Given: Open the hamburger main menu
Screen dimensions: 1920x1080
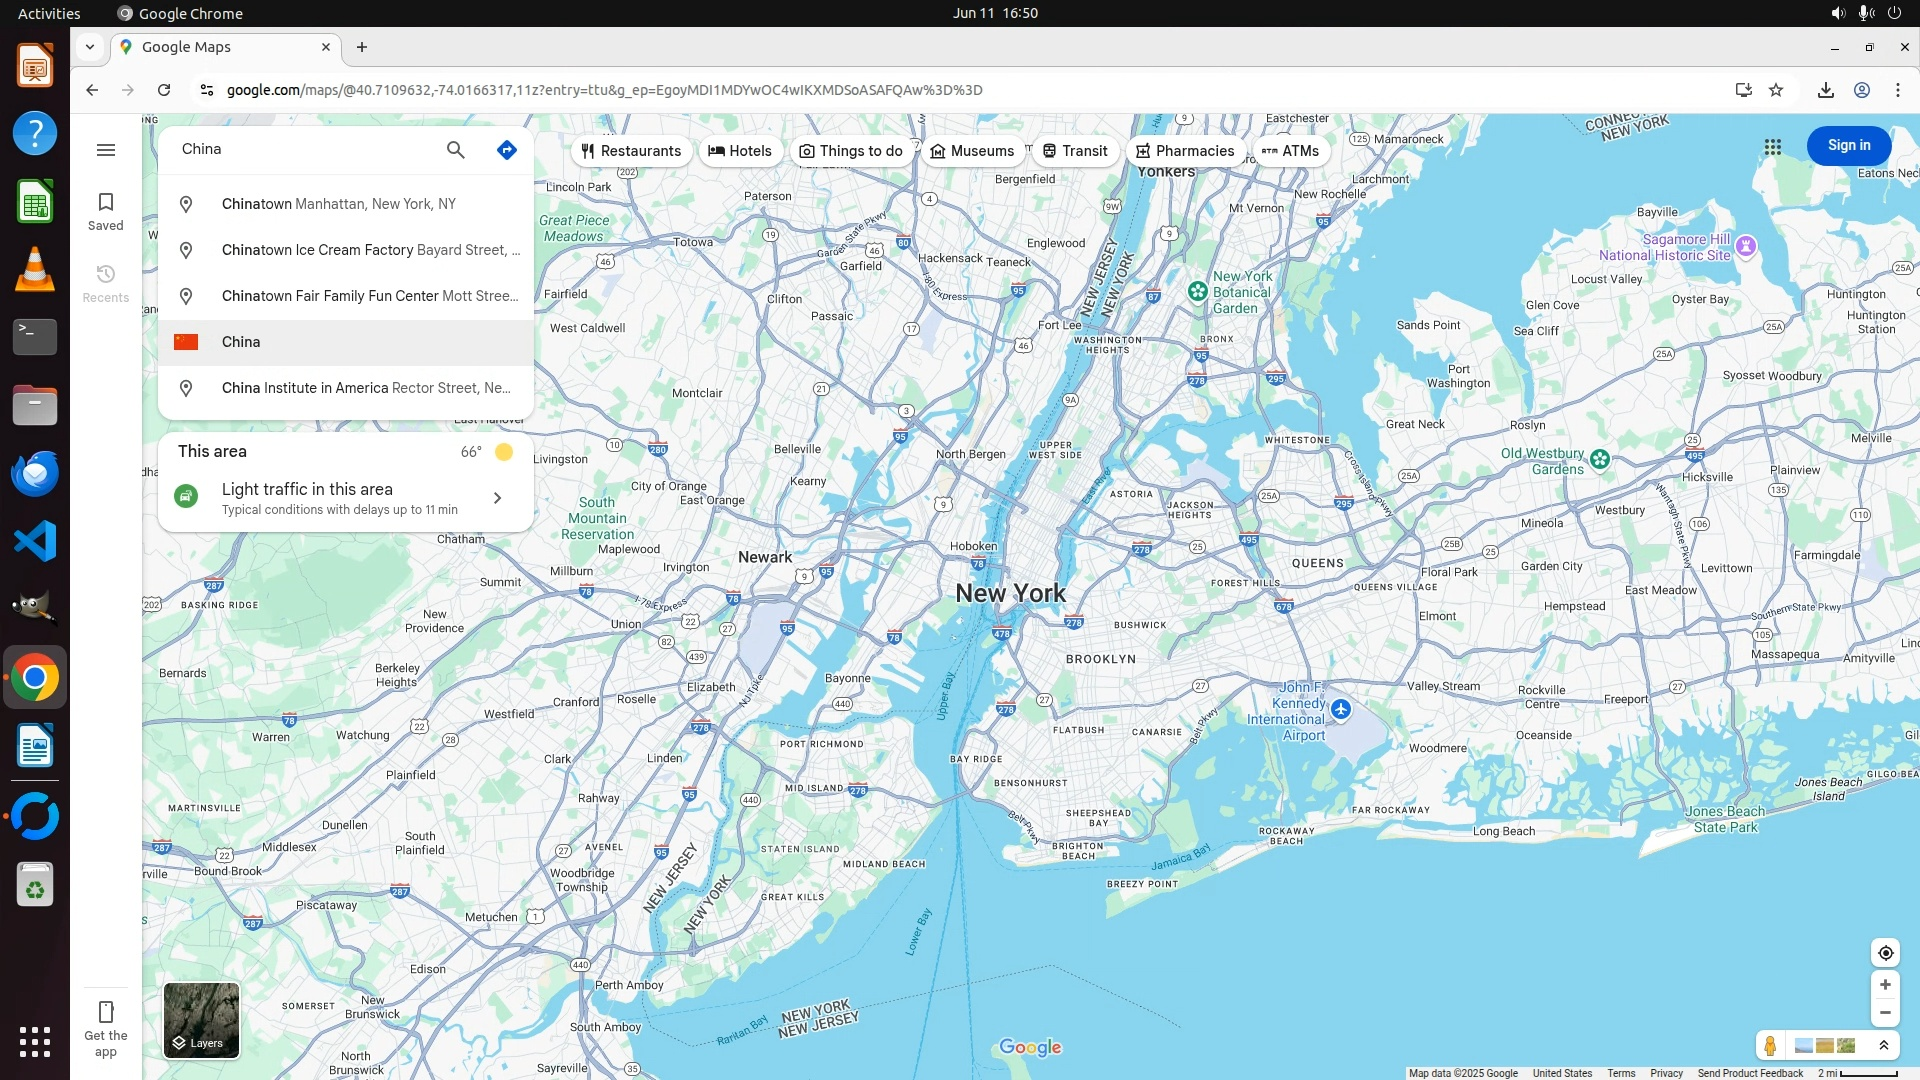Looking at the screenshot, I should click(x=106, y=150).
